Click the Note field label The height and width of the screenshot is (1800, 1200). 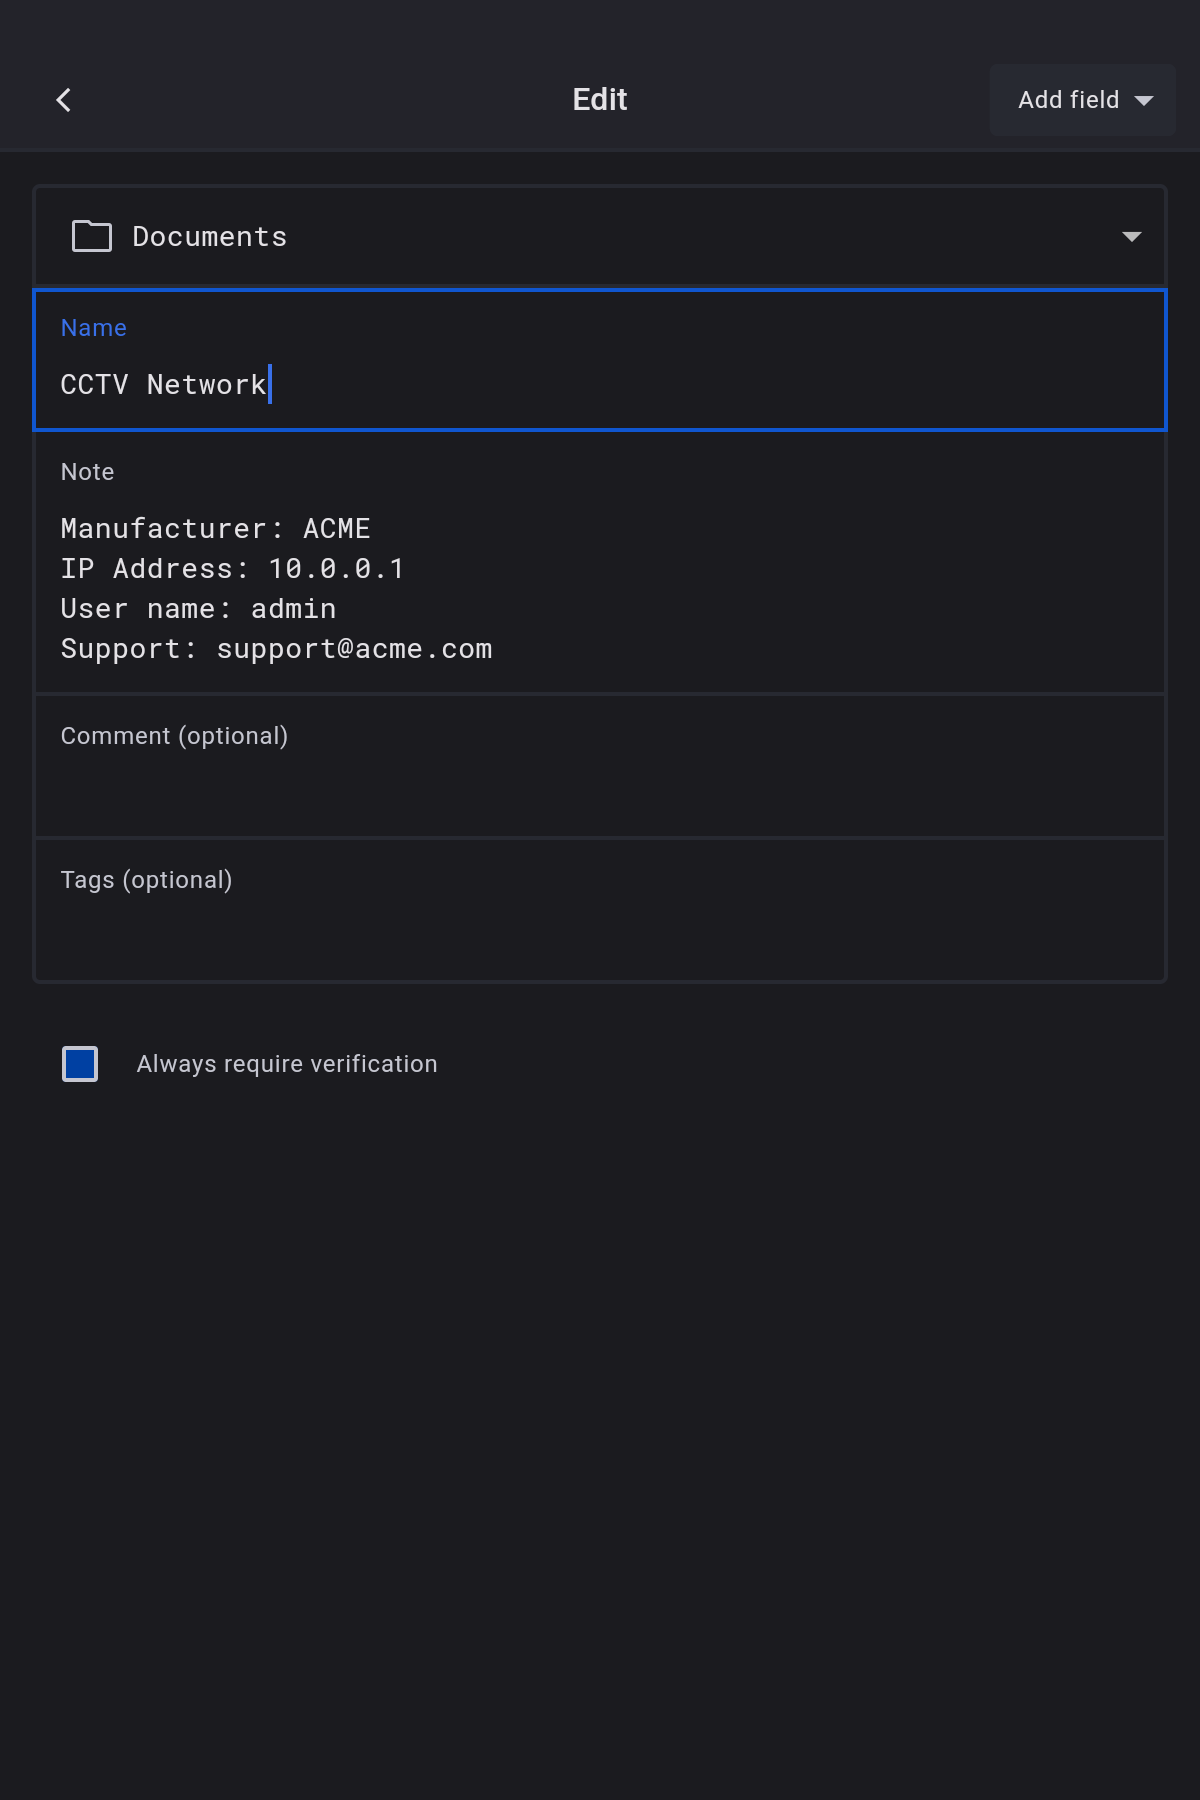coord(88,472)
